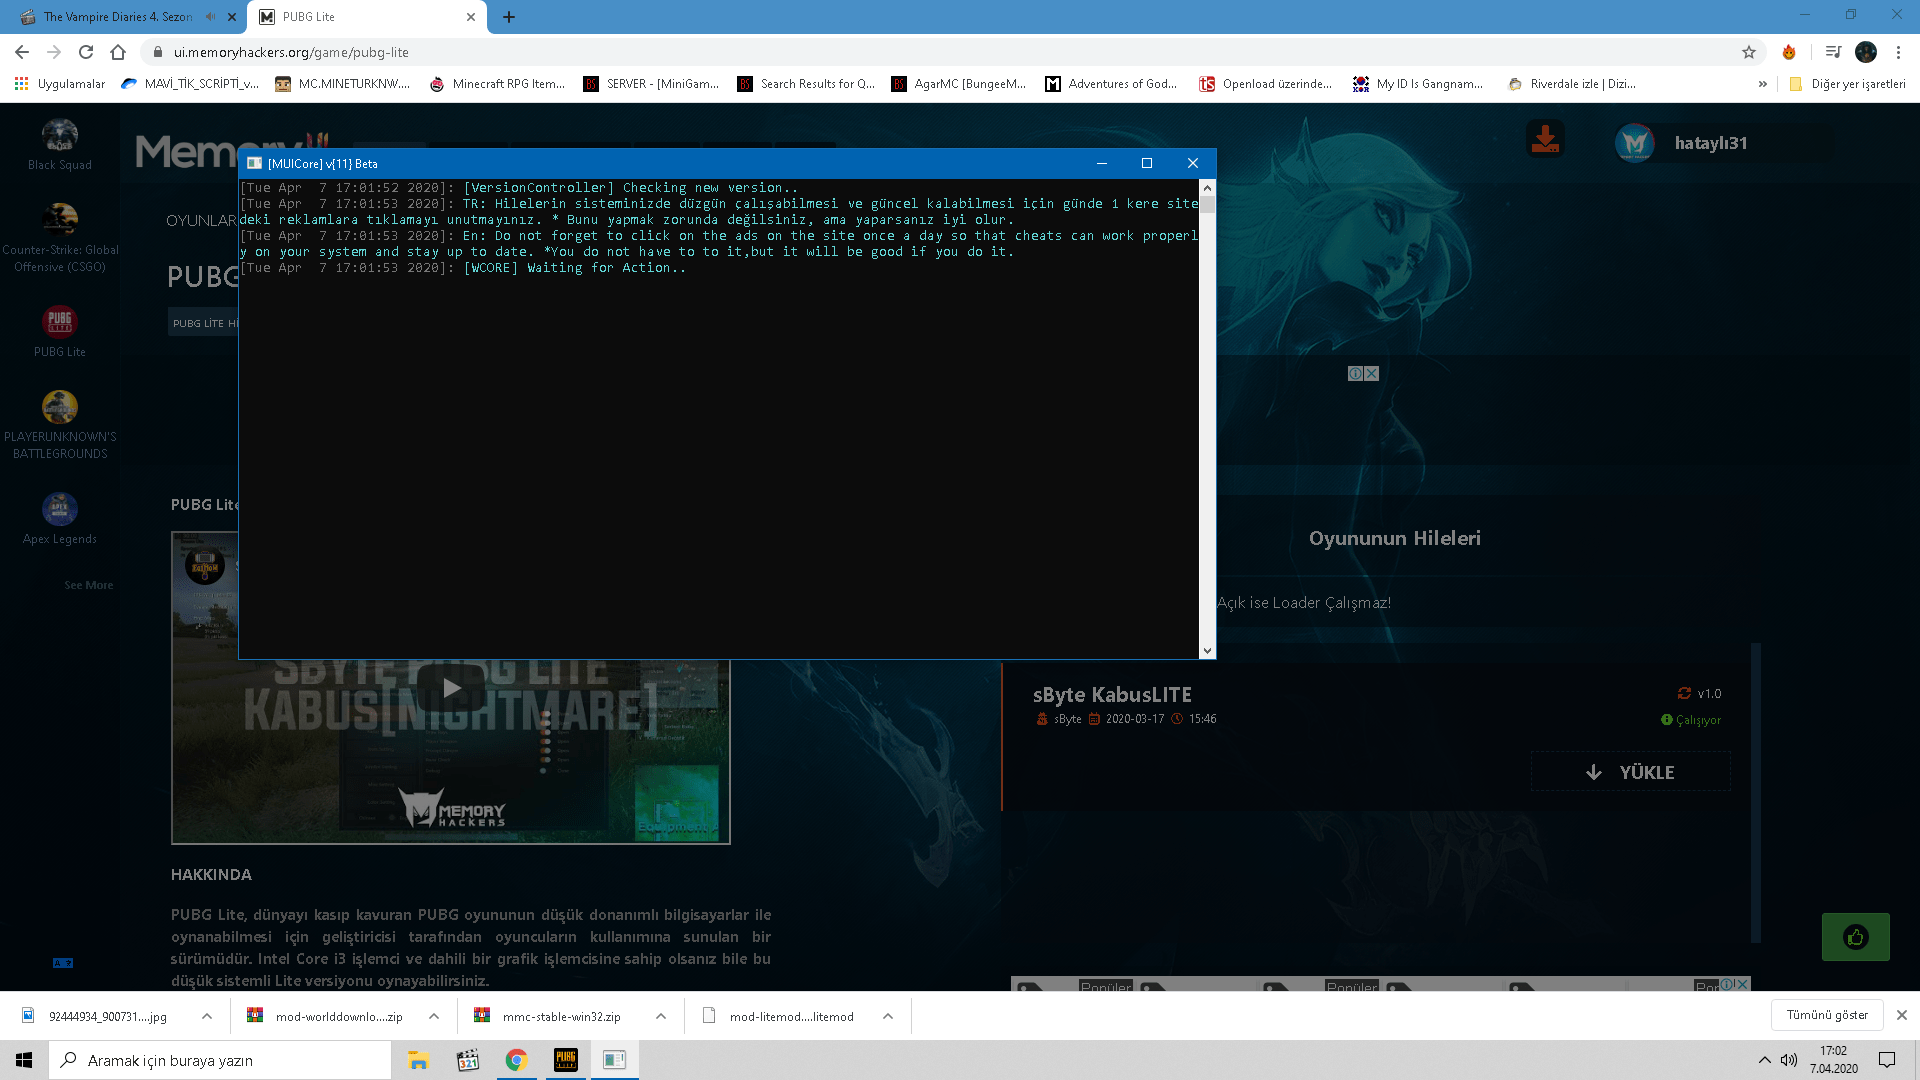Screen dimensions: 1920x1080
Task: Select the Apex Legends sidebar icon
Action: point(60,509)
